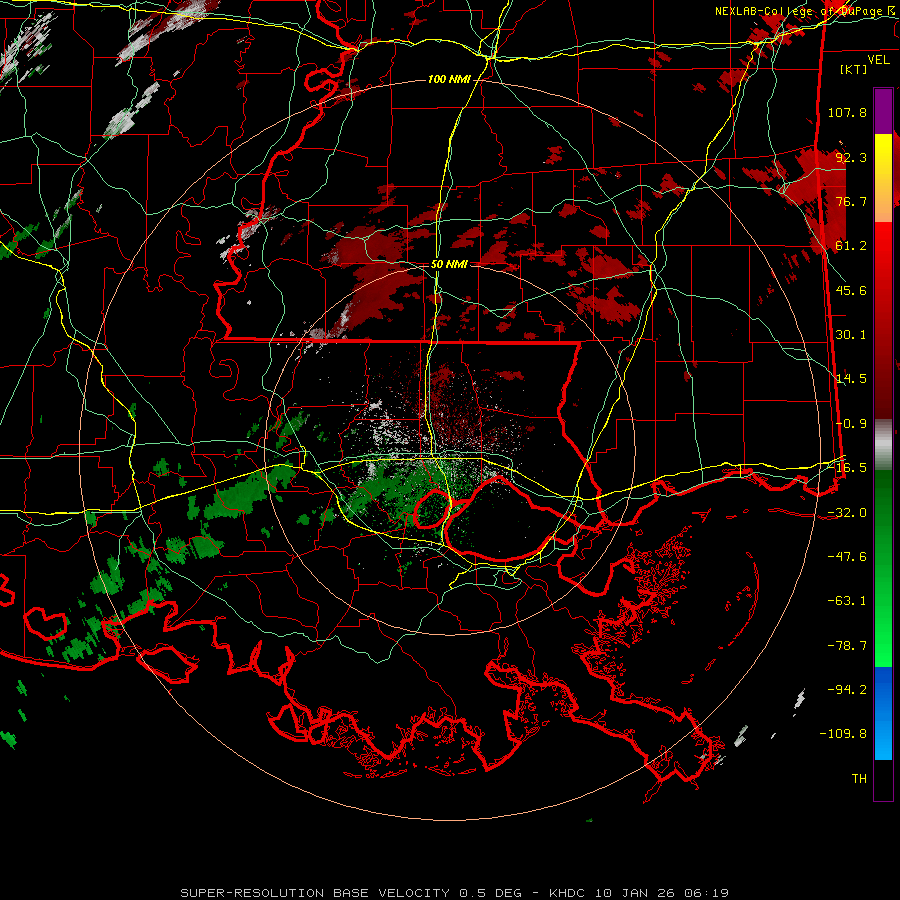This screenshot has height=900, width=900.
Task: Click the 76.7 velocity scale value
Action: tap(851, 201)
